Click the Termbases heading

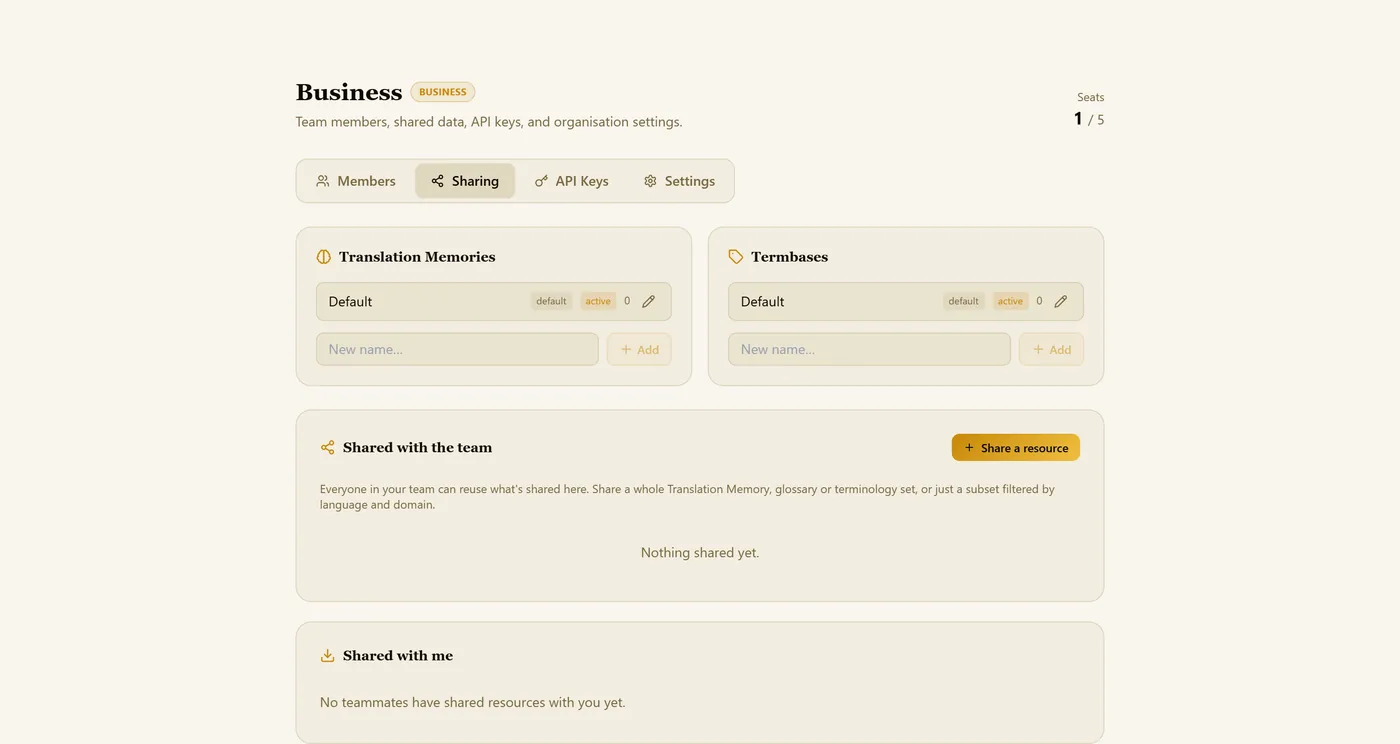pyautogui.click(x=790, y=257)
